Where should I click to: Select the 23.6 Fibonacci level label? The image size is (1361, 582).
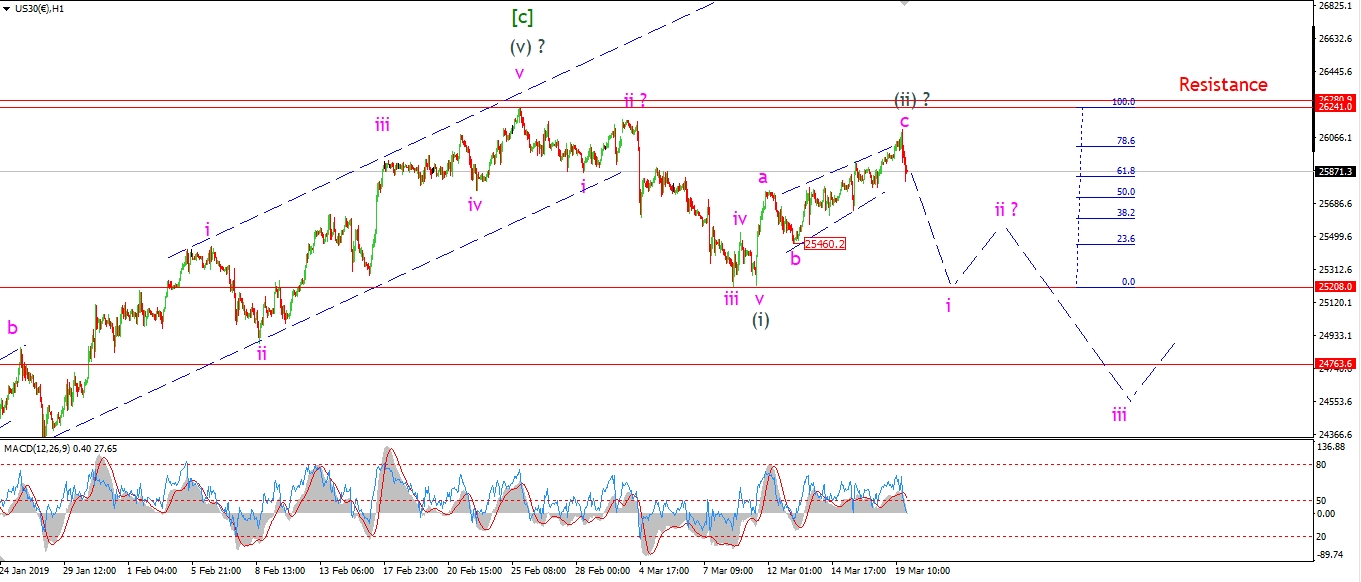(1126, 239)
